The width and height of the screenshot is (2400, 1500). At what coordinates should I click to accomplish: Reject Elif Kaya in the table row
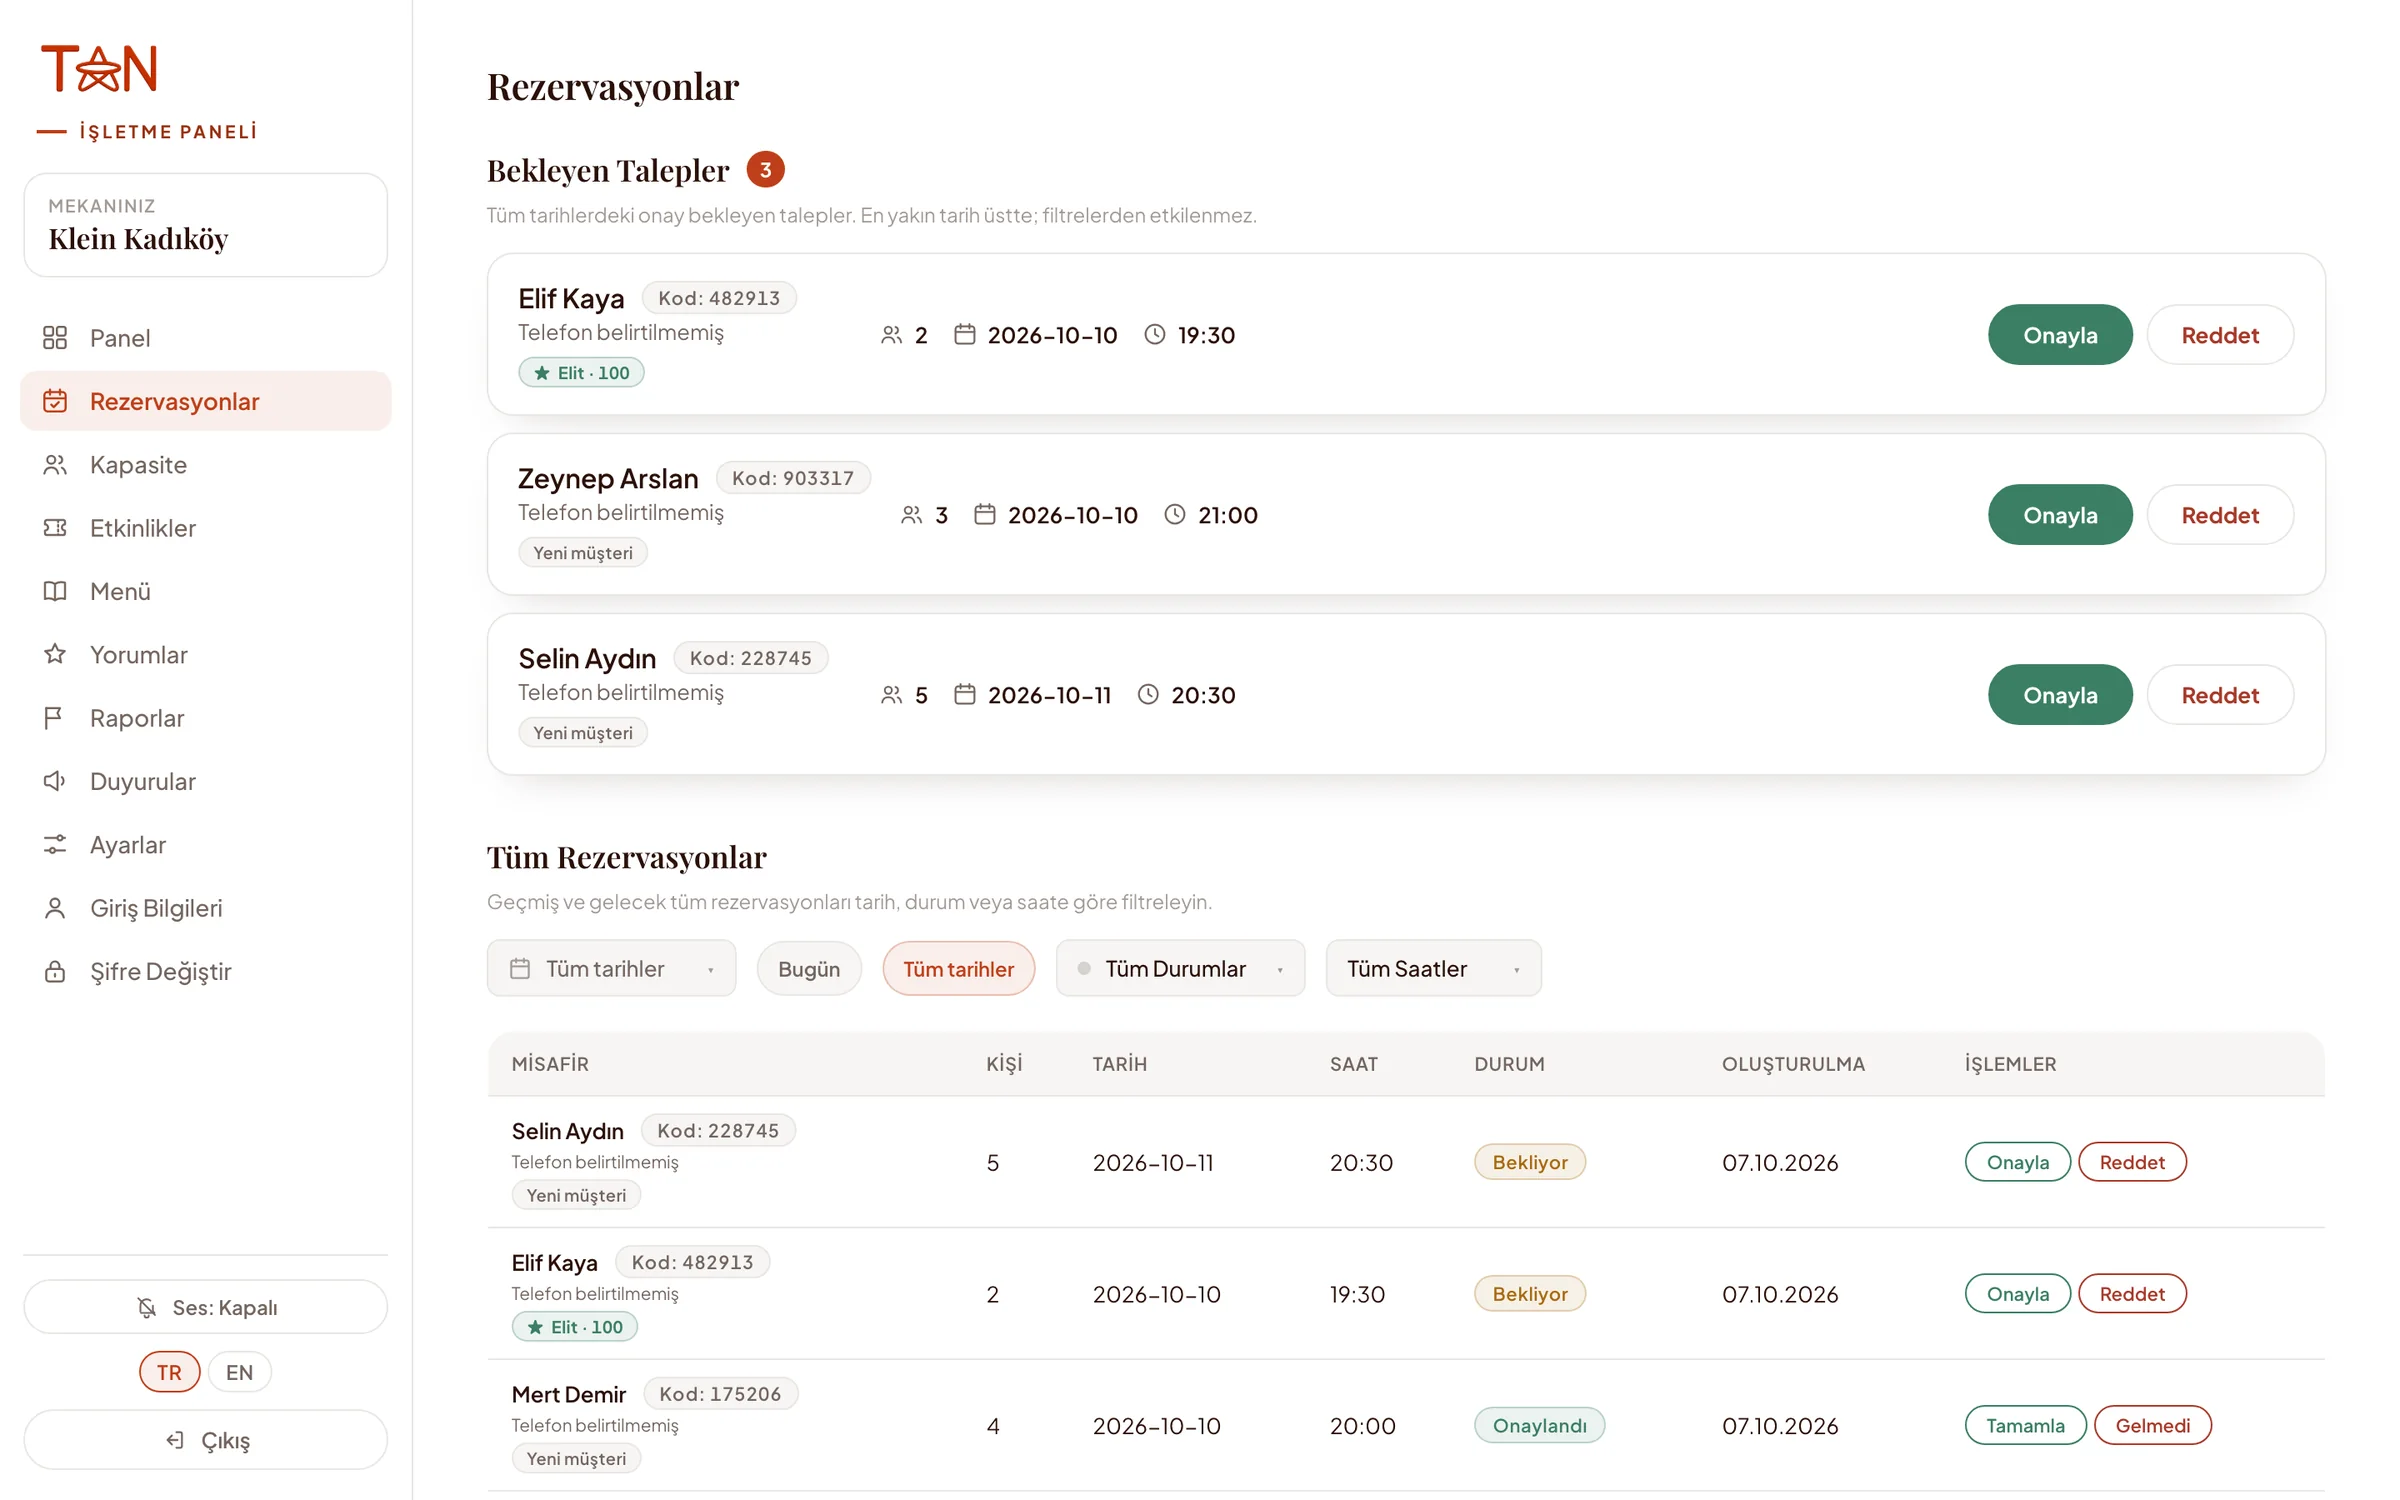pos(2132,1294)
